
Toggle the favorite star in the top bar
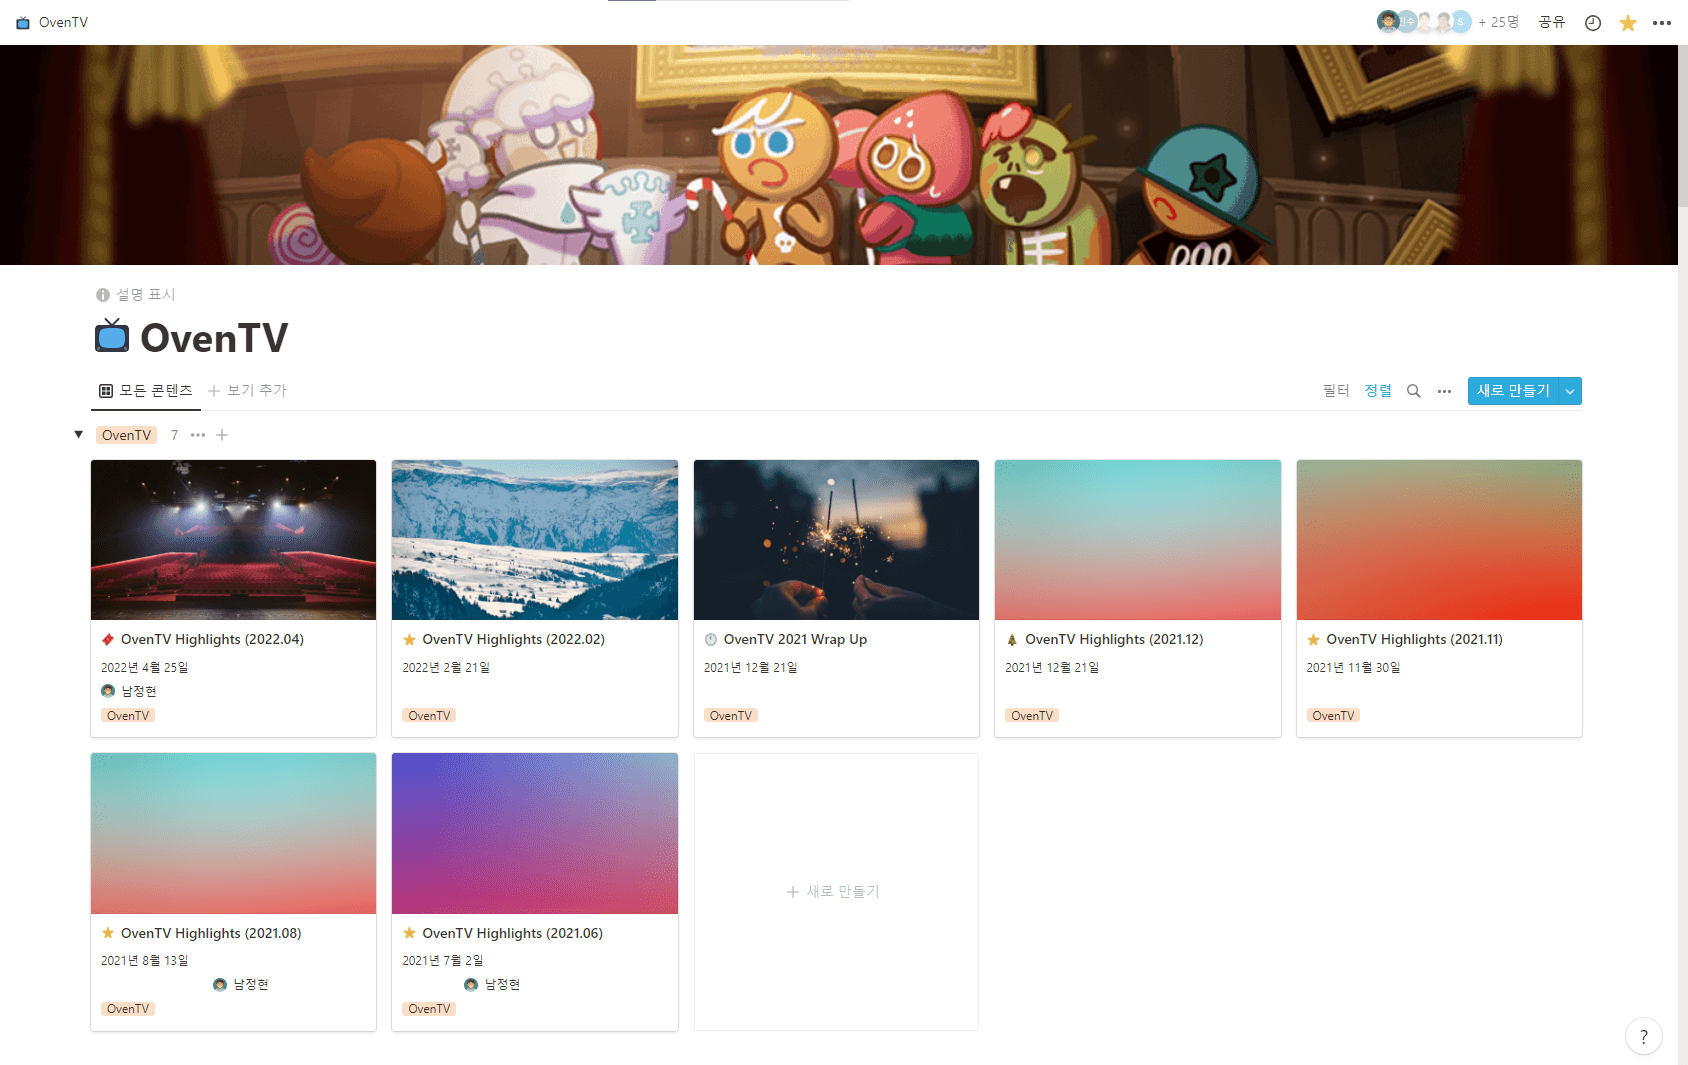(1628, 23)
